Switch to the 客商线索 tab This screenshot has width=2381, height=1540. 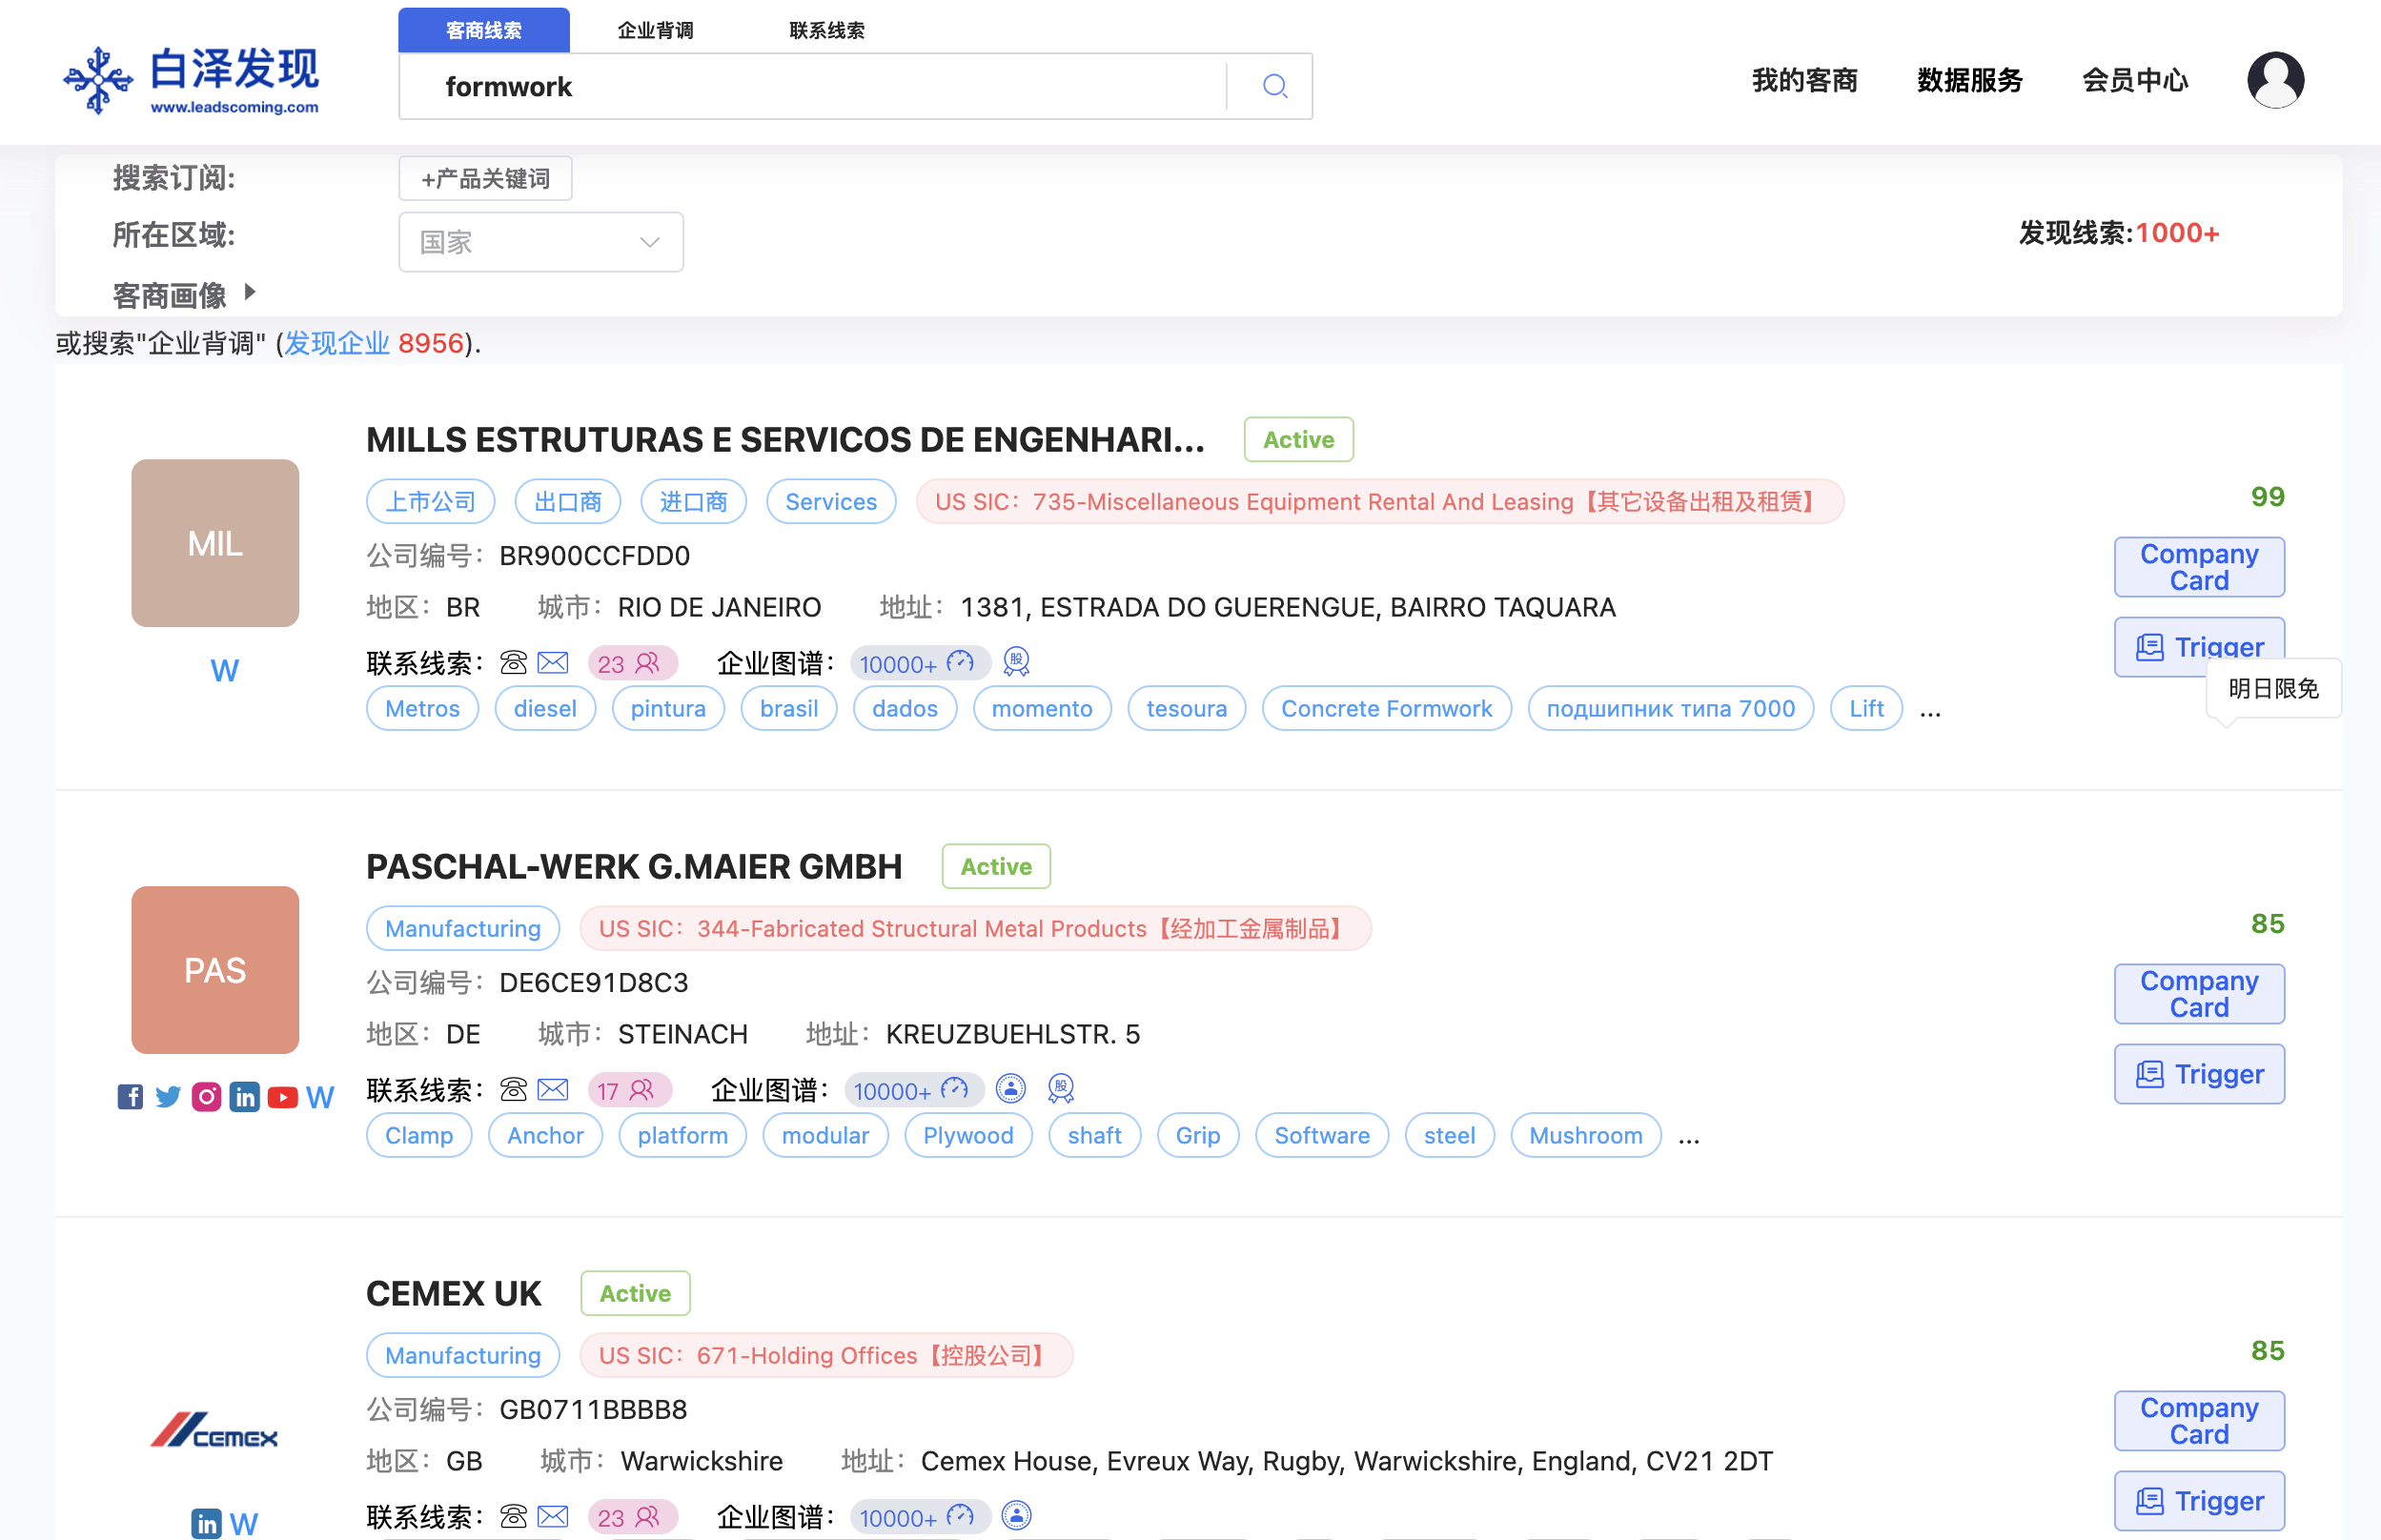pyautogui.click(x=484, y=30)
